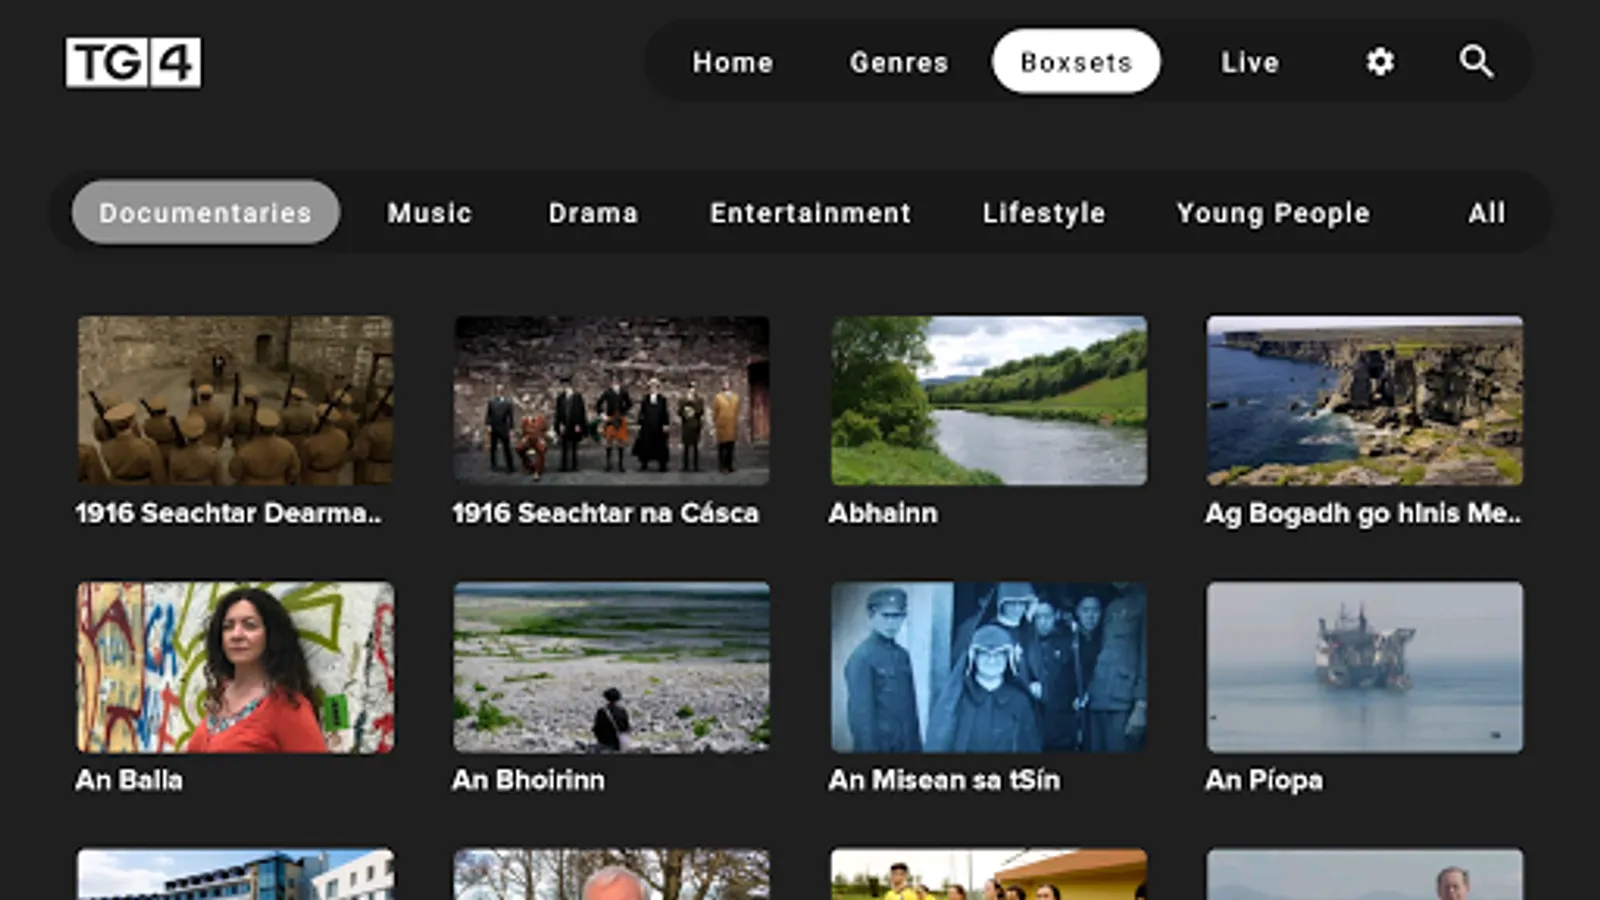Choose the Entertainment category
Image resolution: width=1600 pixels, height=900 pixels.
(x=811, y=213)
